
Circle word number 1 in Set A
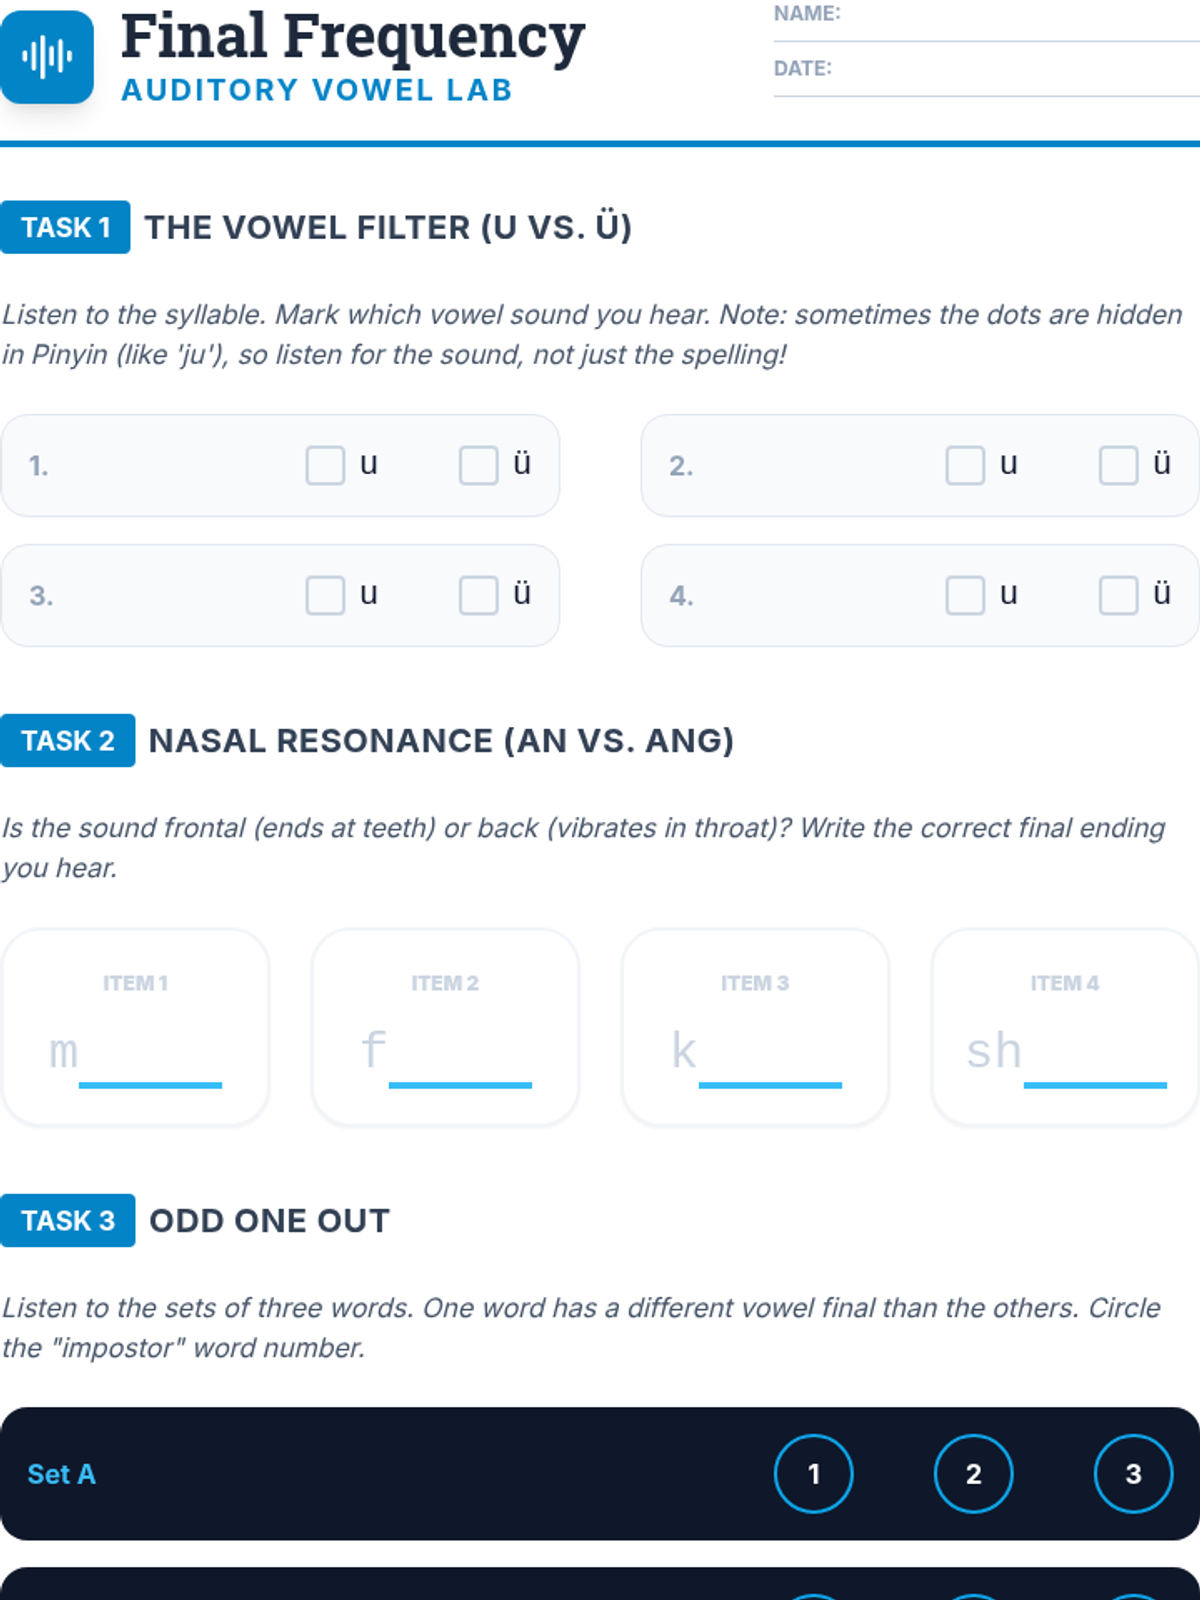tap(813, 1474)
